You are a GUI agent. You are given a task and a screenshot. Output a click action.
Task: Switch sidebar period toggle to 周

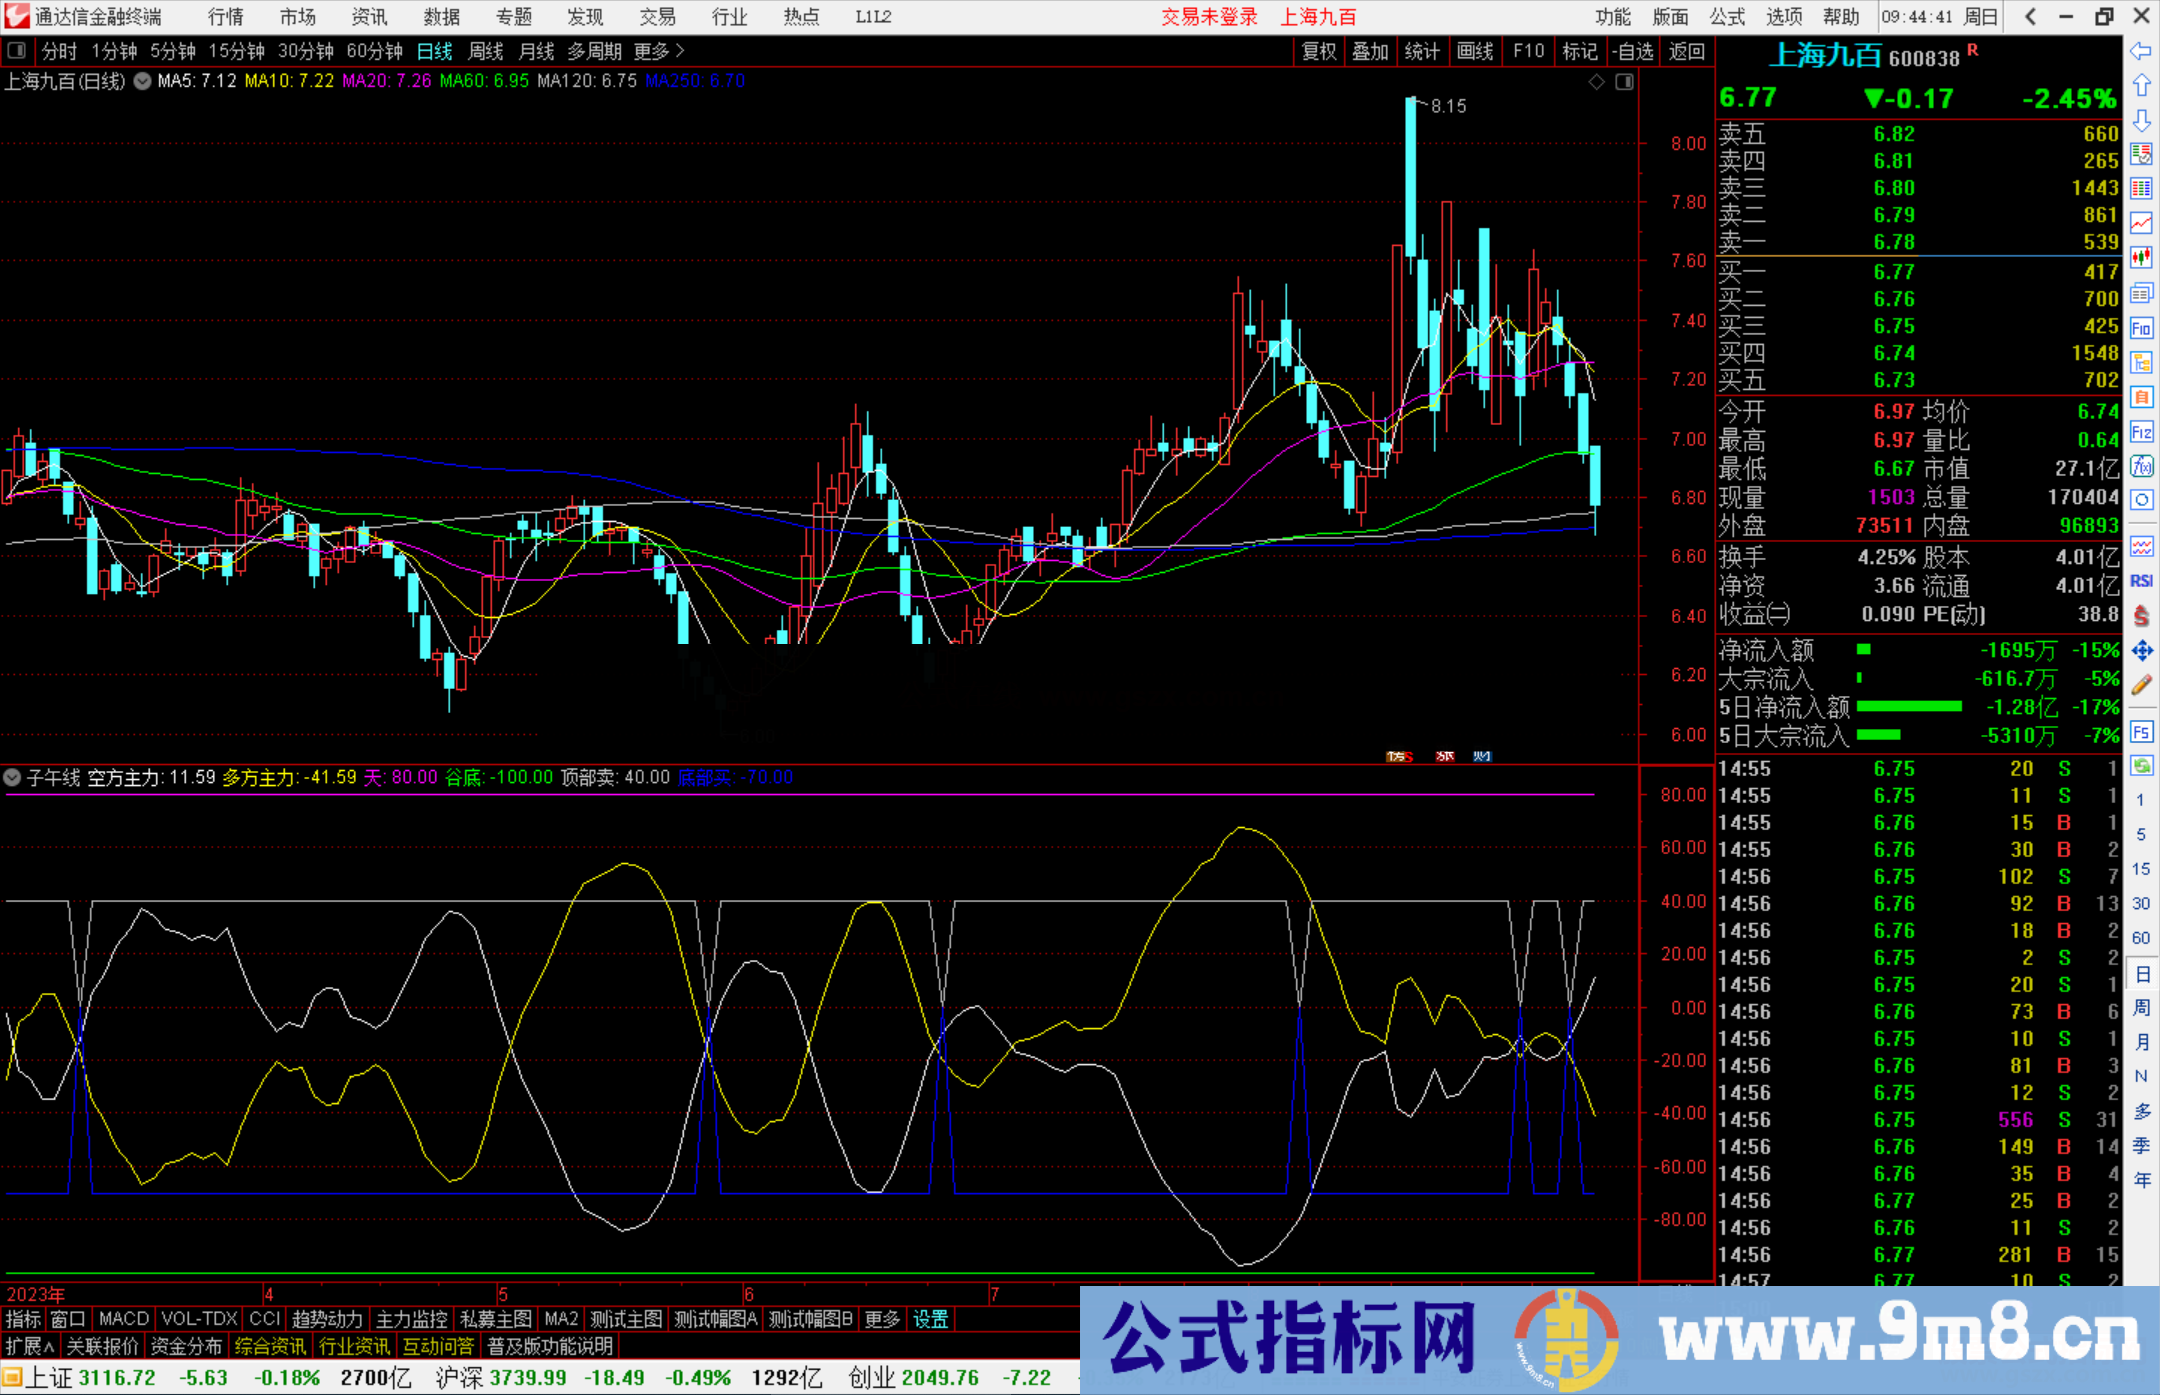(2142, 1005)
